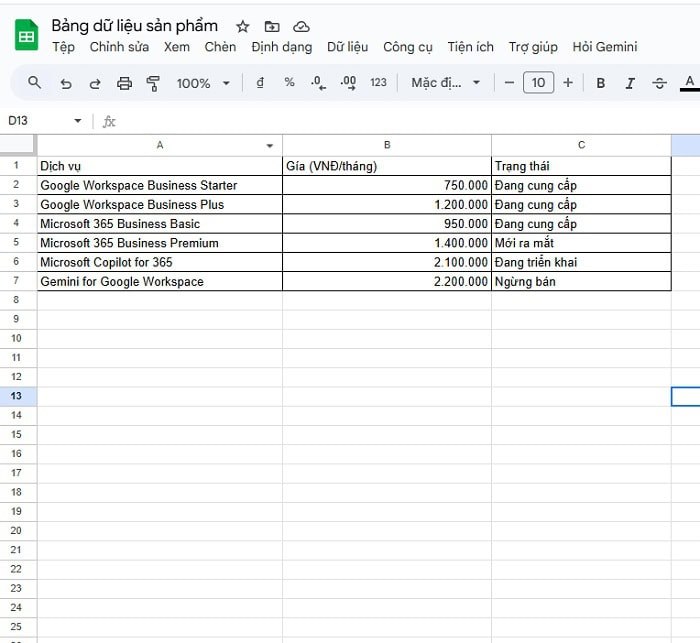Select cell Microsoft 365 Business Premium

(160, 243)
